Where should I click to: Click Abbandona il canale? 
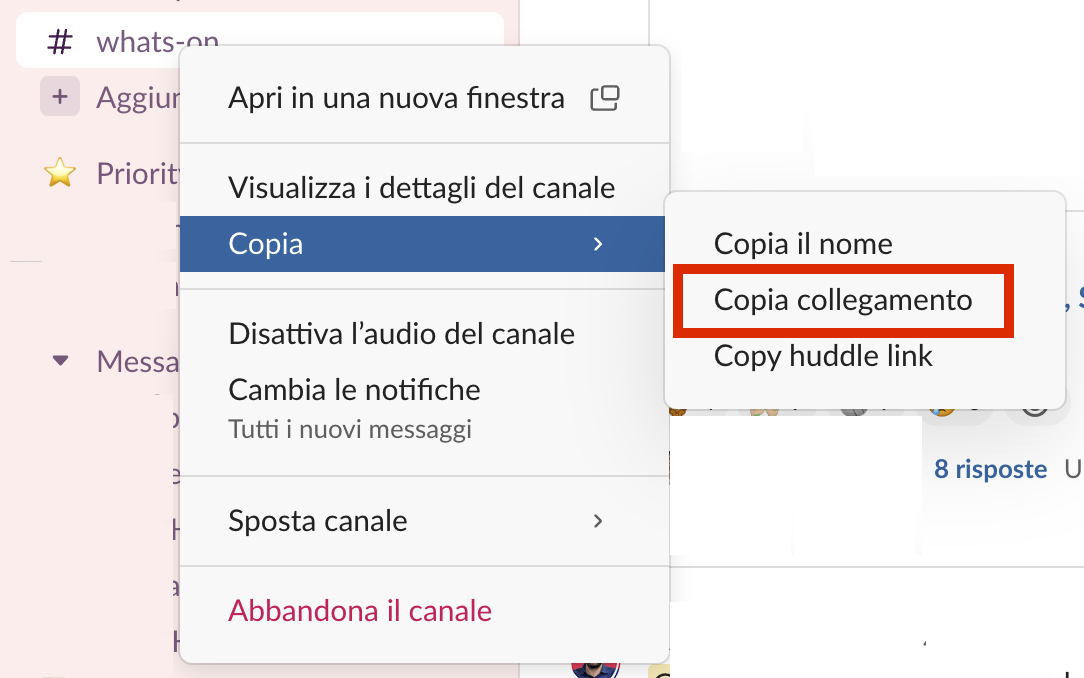tap(360, 610)
